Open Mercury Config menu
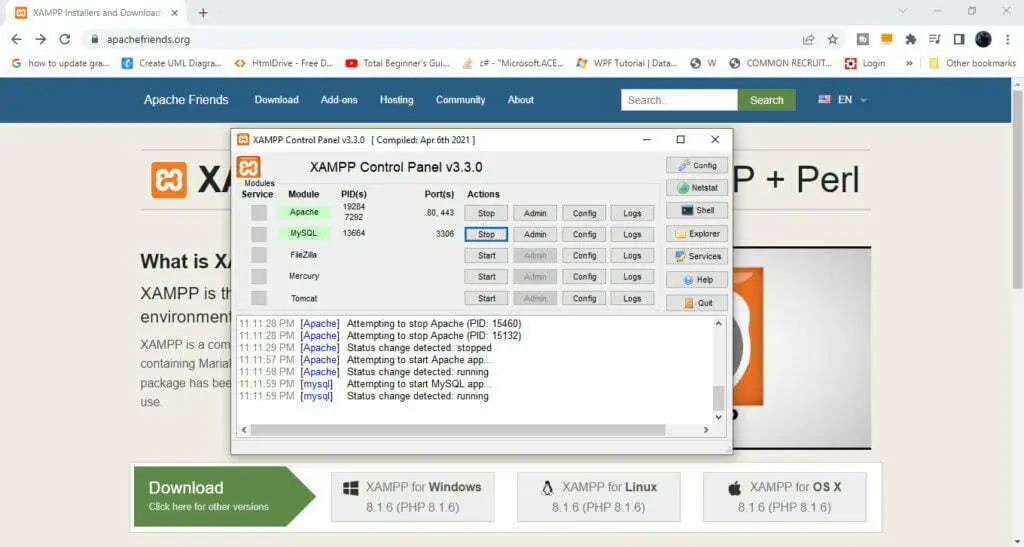Screen dimensions: 1024x547 point(584,277)
